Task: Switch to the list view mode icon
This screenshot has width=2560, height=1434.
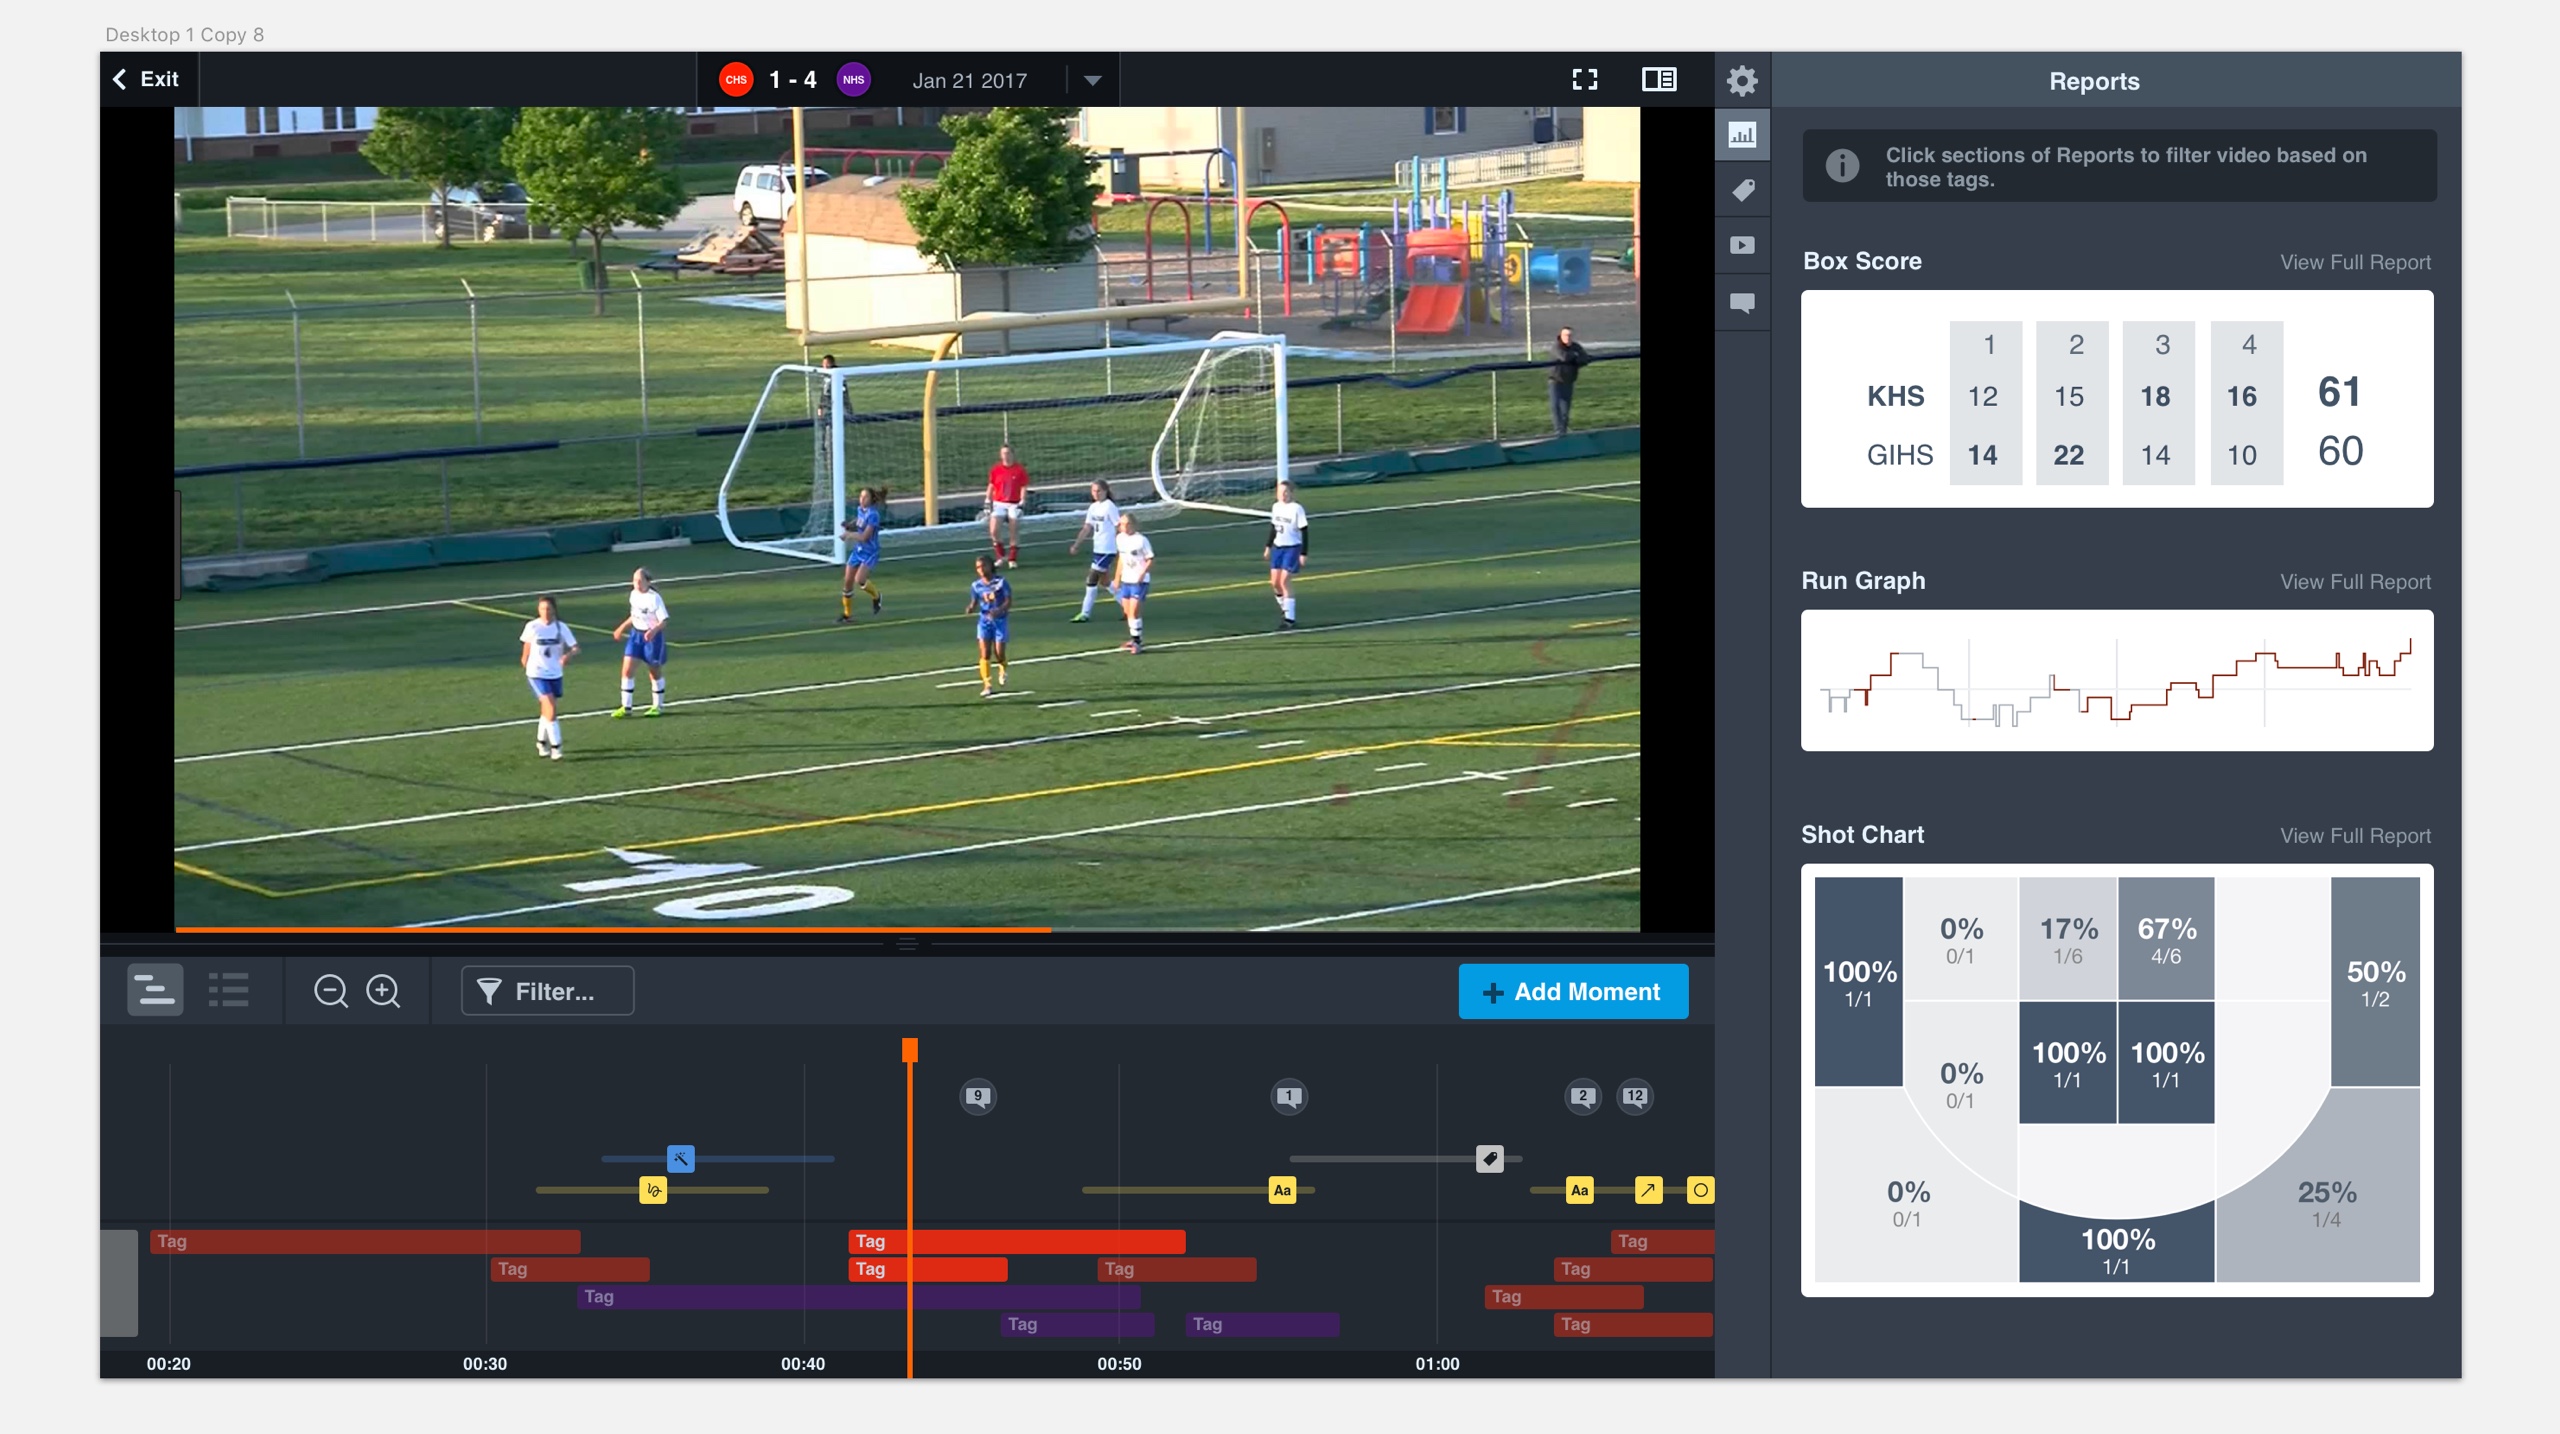Action: point(229,990)
